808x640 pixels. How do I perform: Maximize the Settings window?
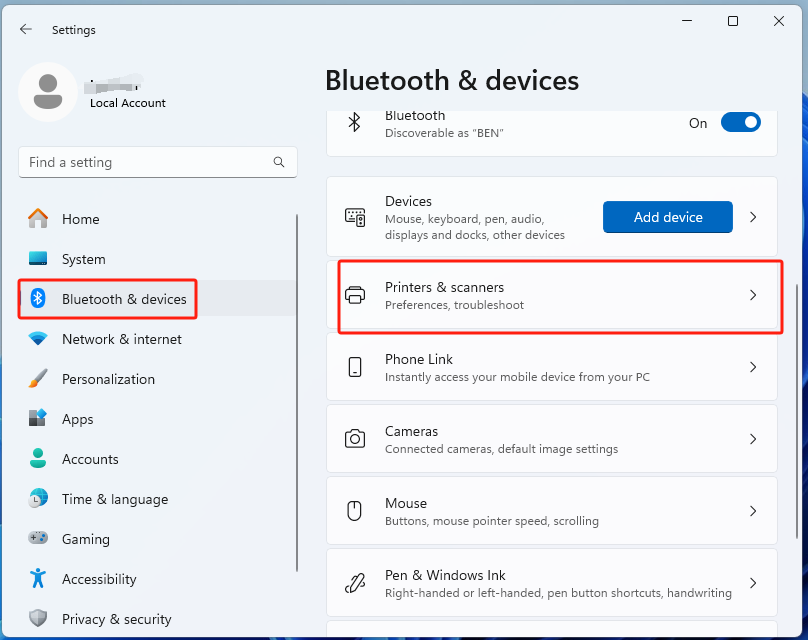[x=733, y=21]
